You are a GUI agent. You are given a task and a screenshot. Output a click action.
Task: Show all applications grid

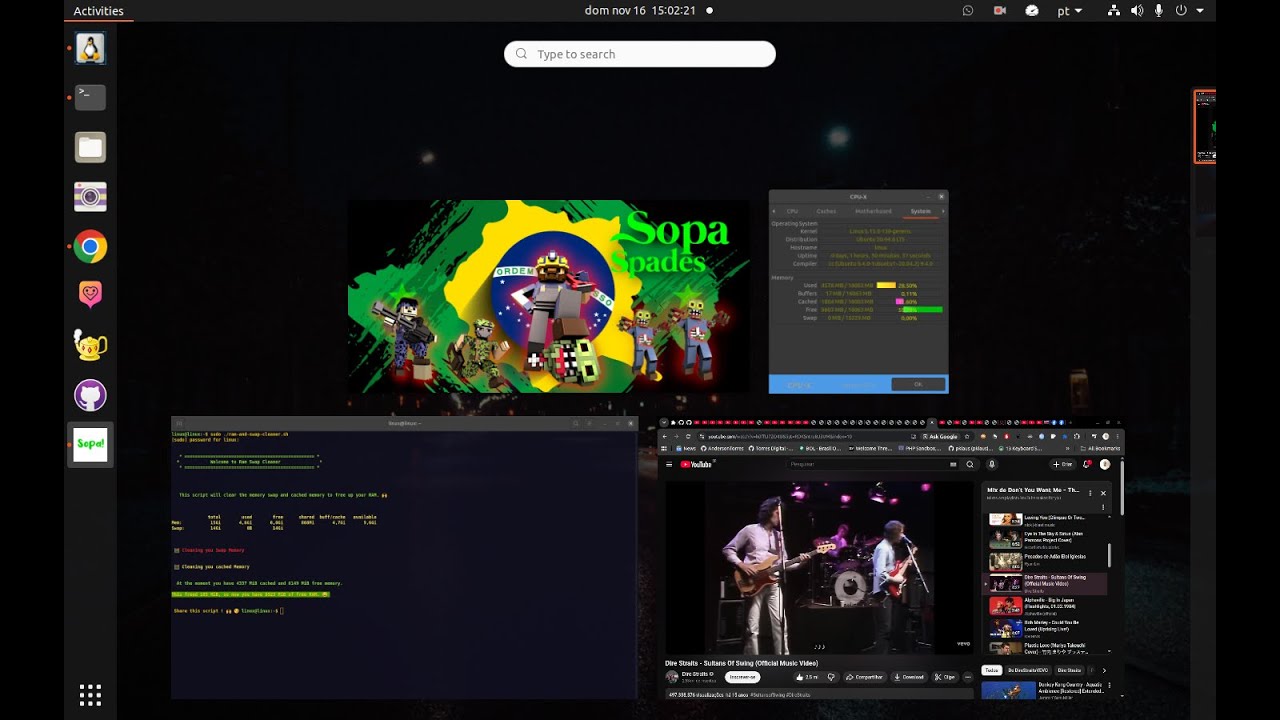point(90,695)
